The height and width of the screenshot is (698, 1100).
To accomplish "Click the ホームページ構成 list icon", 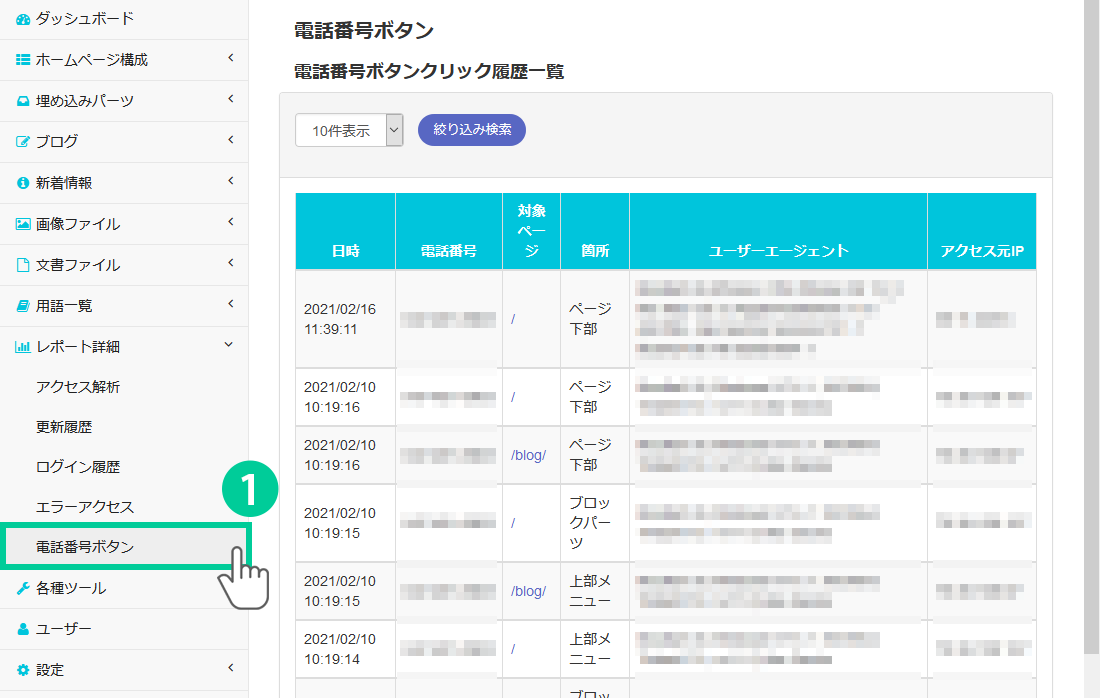I will tap(23, 60).
